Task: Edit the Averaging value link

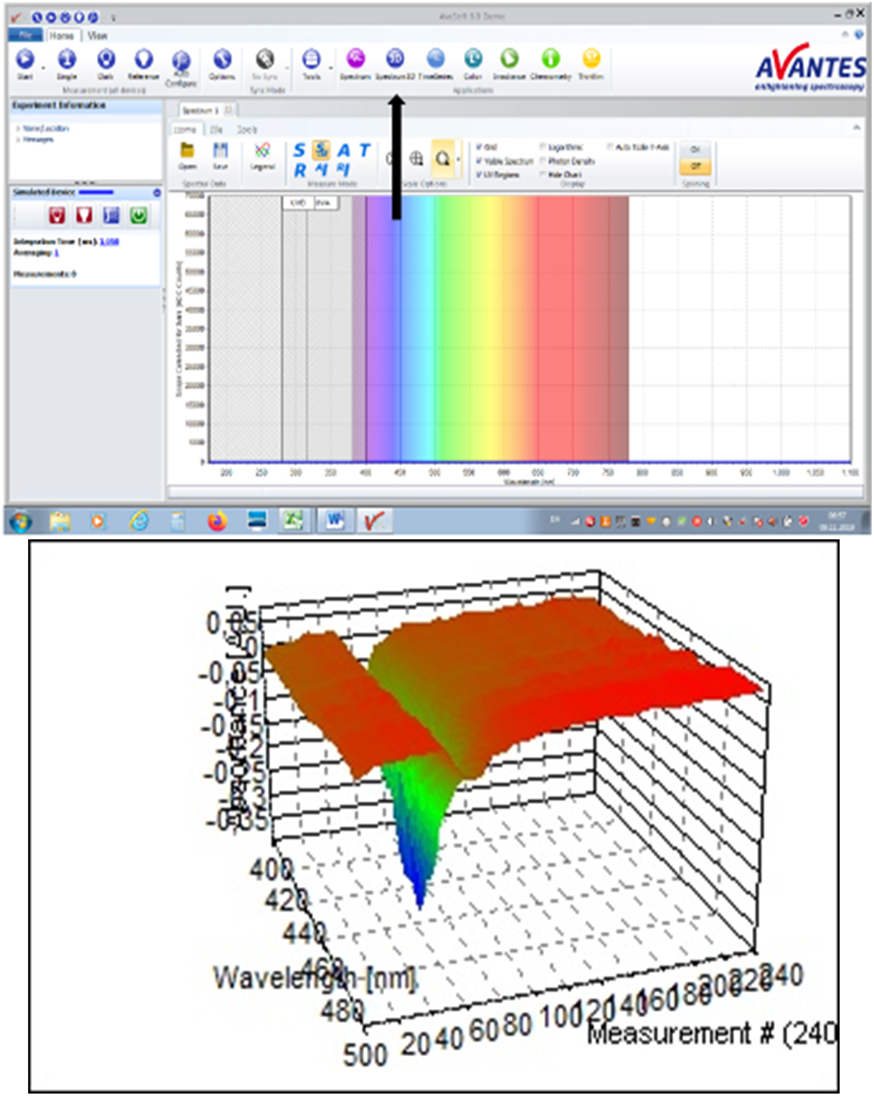Action: point(57,252)
